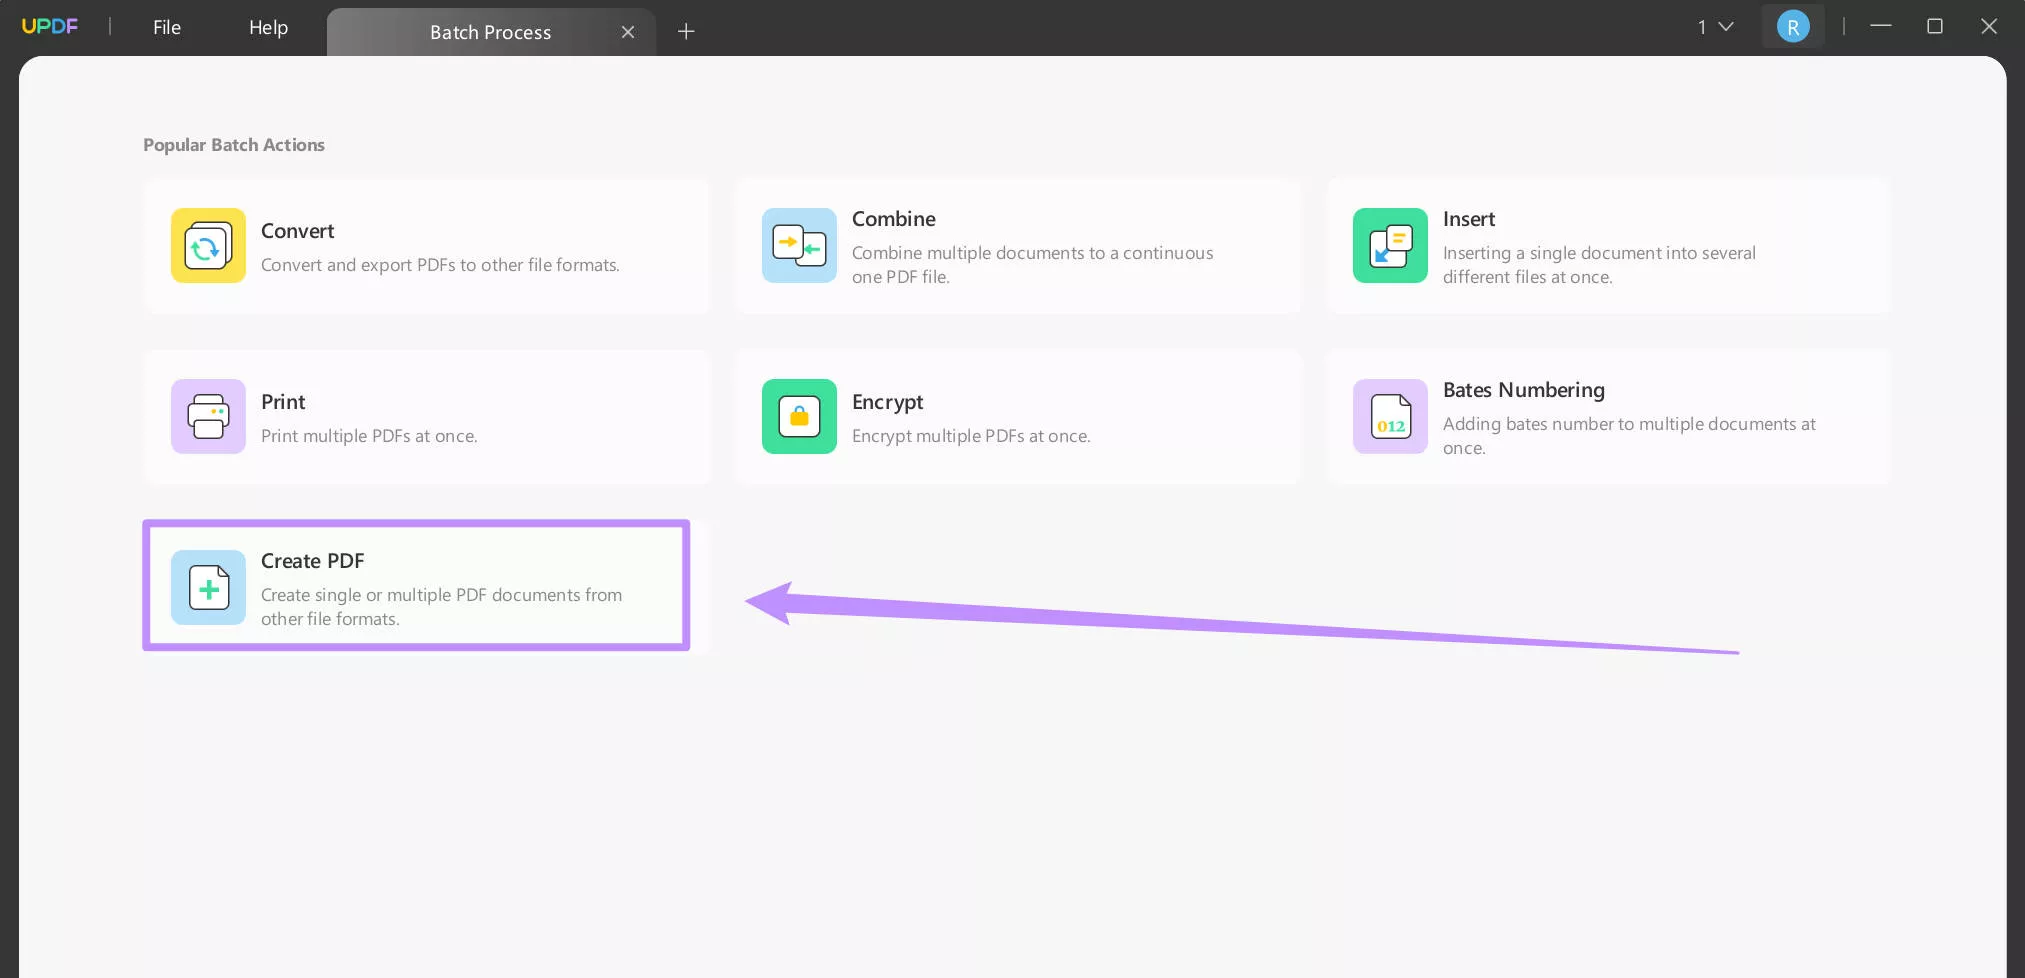Open the Help menu
This screenshot has height=978, width=2025.
[x=267, y=27]
